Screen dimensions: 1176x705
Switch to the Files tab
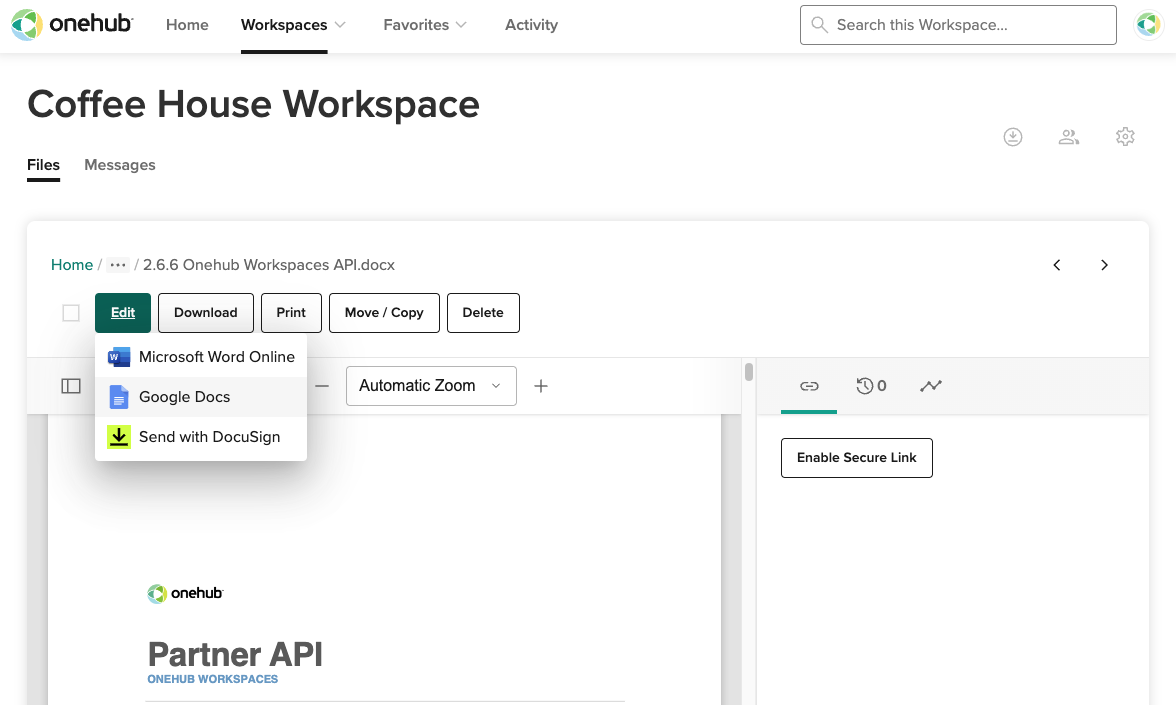tap(44, 165)
